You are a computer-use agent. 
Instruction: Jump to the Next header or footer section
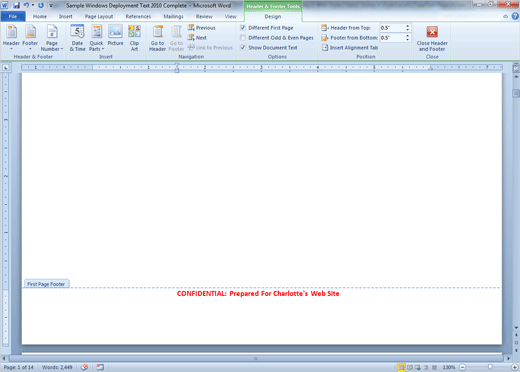pos(197,38)
